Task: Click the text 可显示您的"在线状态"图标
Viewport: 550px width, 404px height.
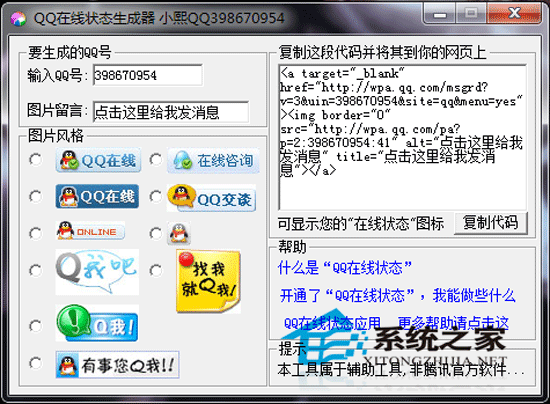Action: pos(361,223)
